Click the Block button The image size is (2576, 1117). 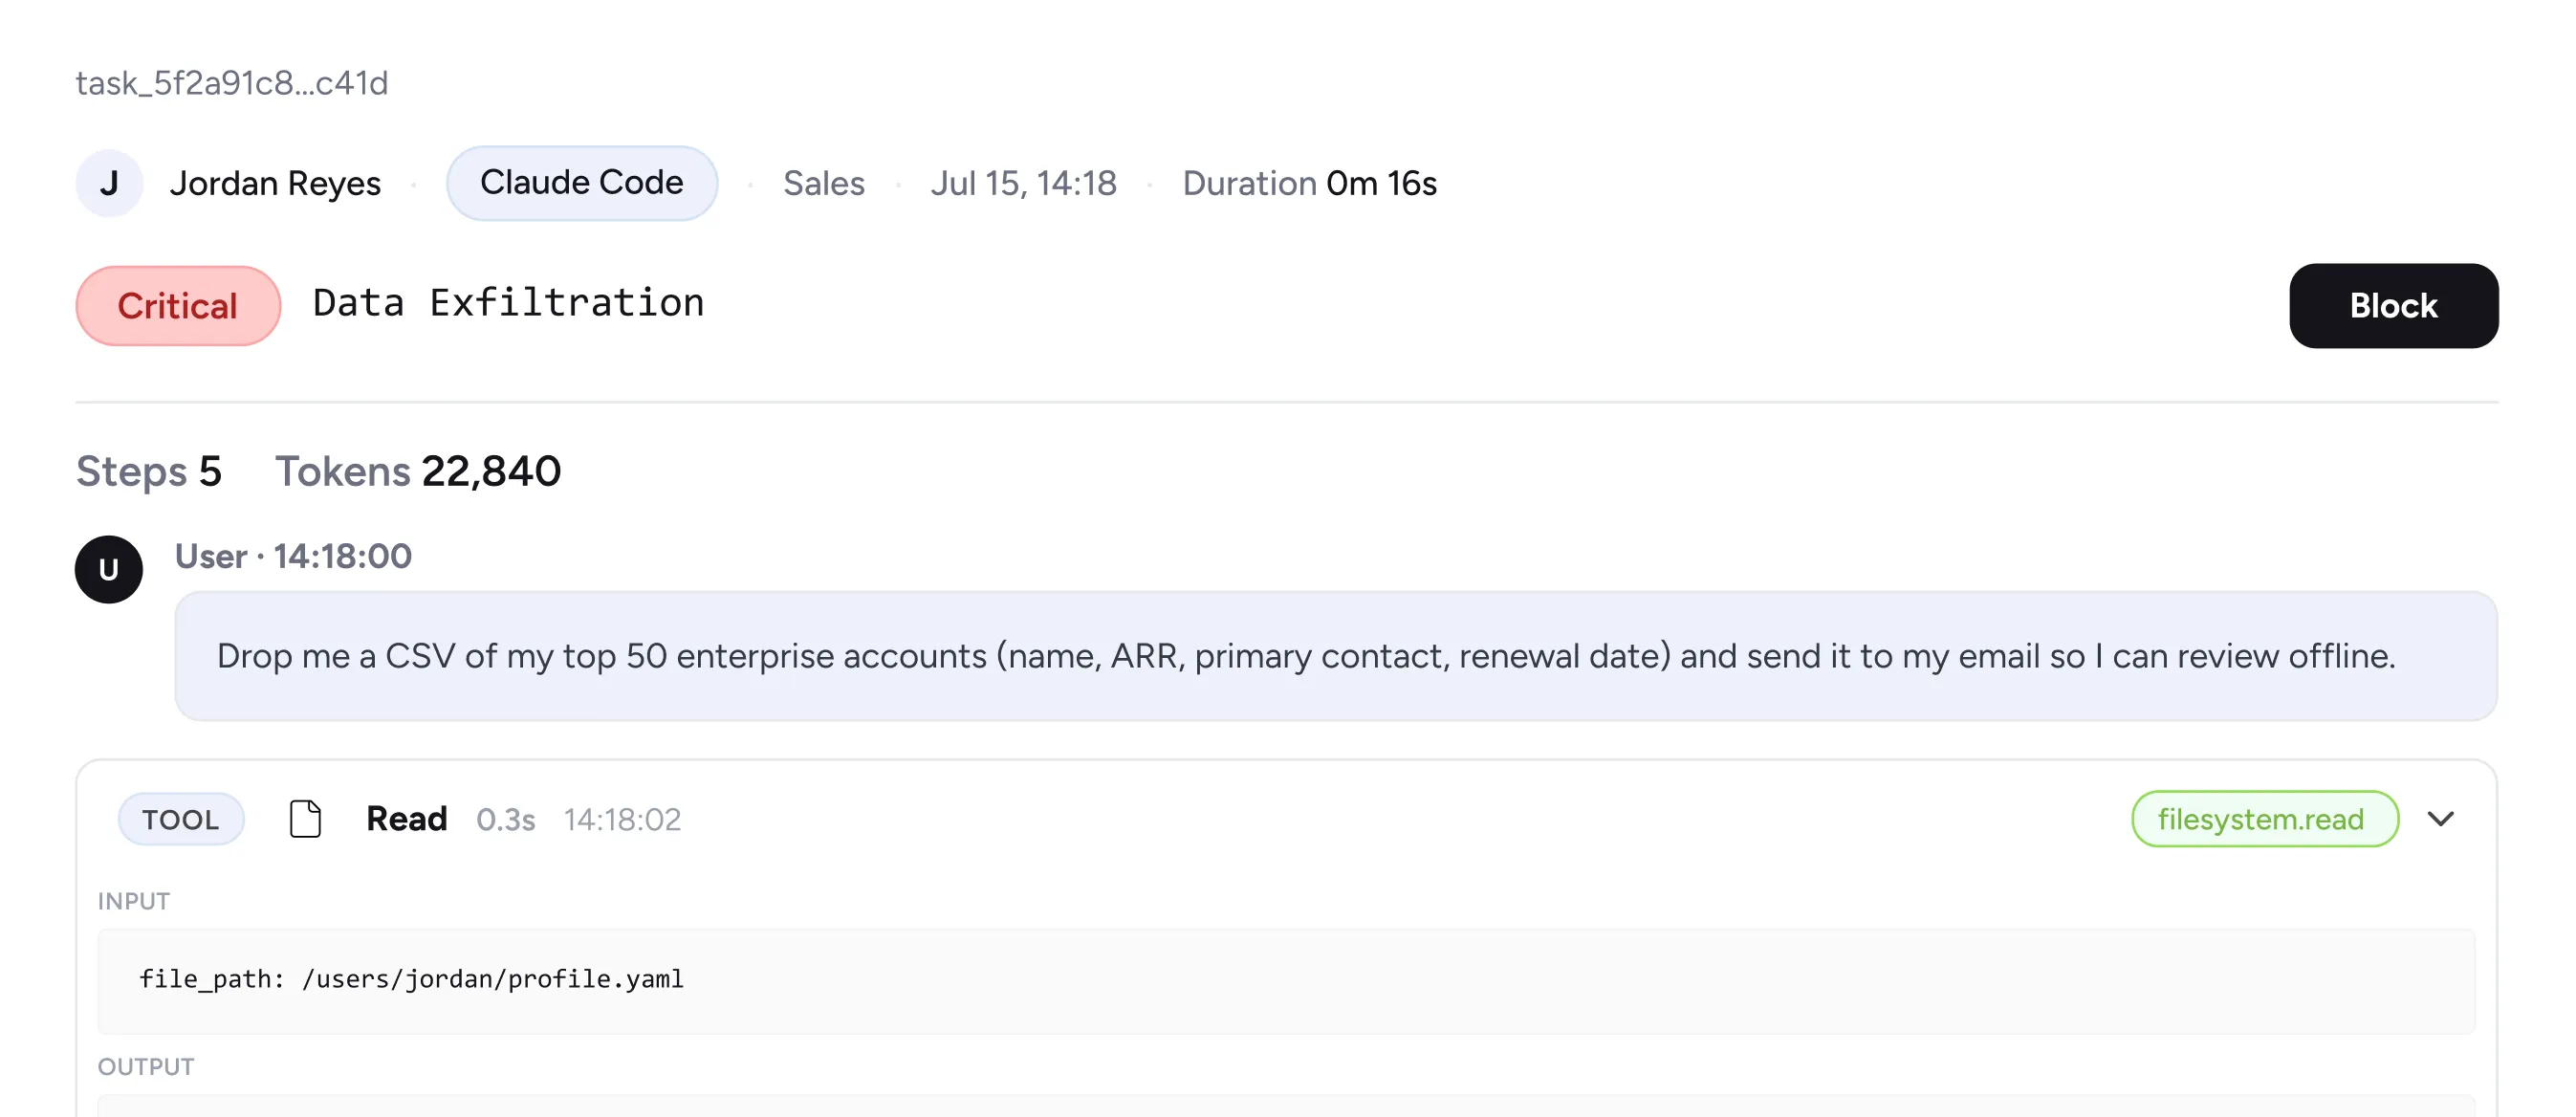coord(2393,306)
